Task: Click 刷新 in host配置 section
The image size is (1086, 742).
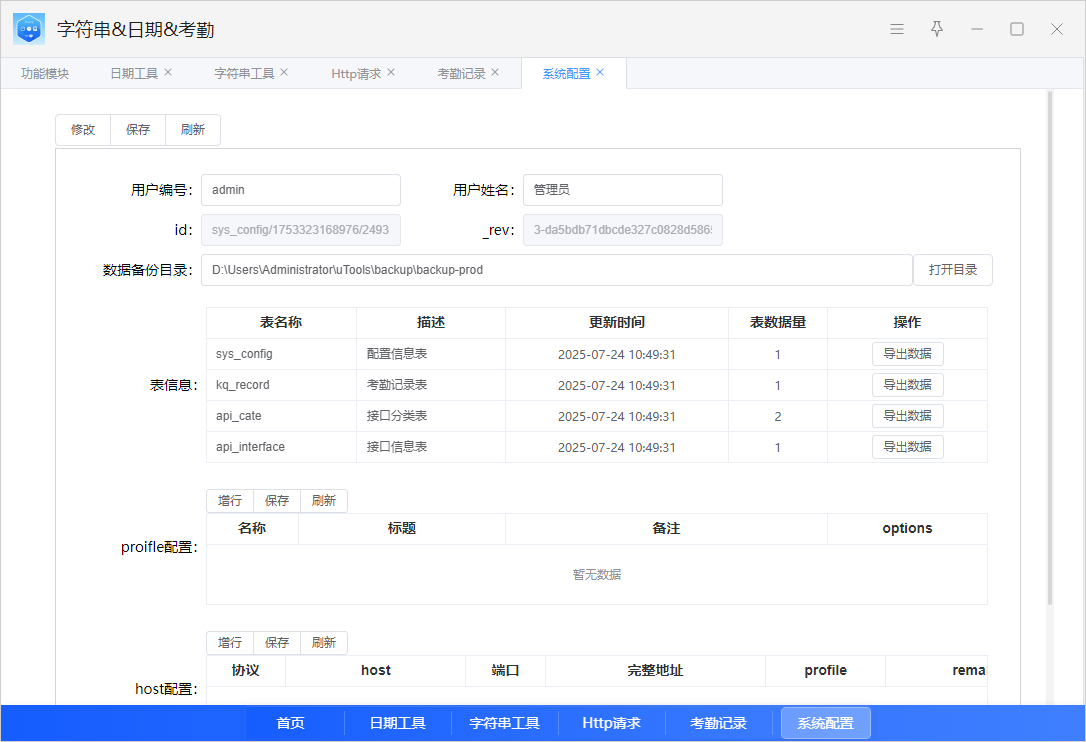Action: click(323, 643)
